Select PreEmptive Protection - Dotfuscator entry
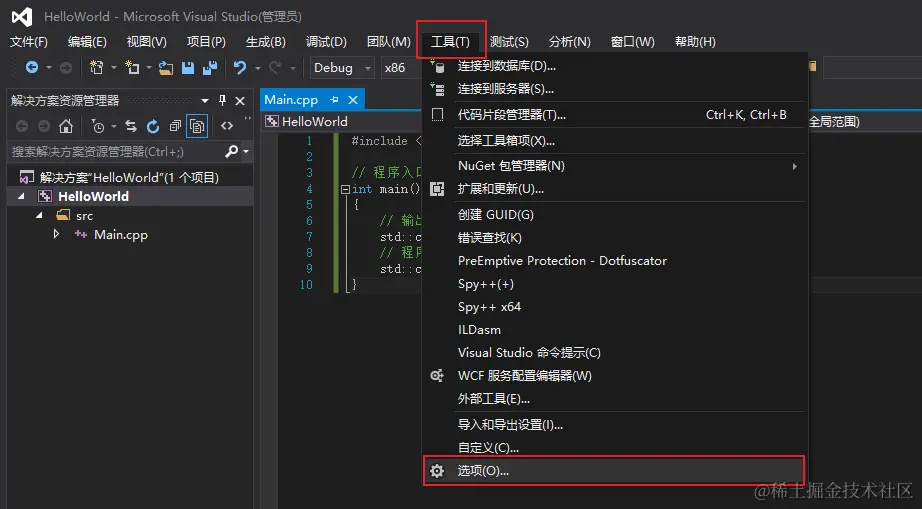Screen dimensions: 922x509 click(x=613, y=260)
